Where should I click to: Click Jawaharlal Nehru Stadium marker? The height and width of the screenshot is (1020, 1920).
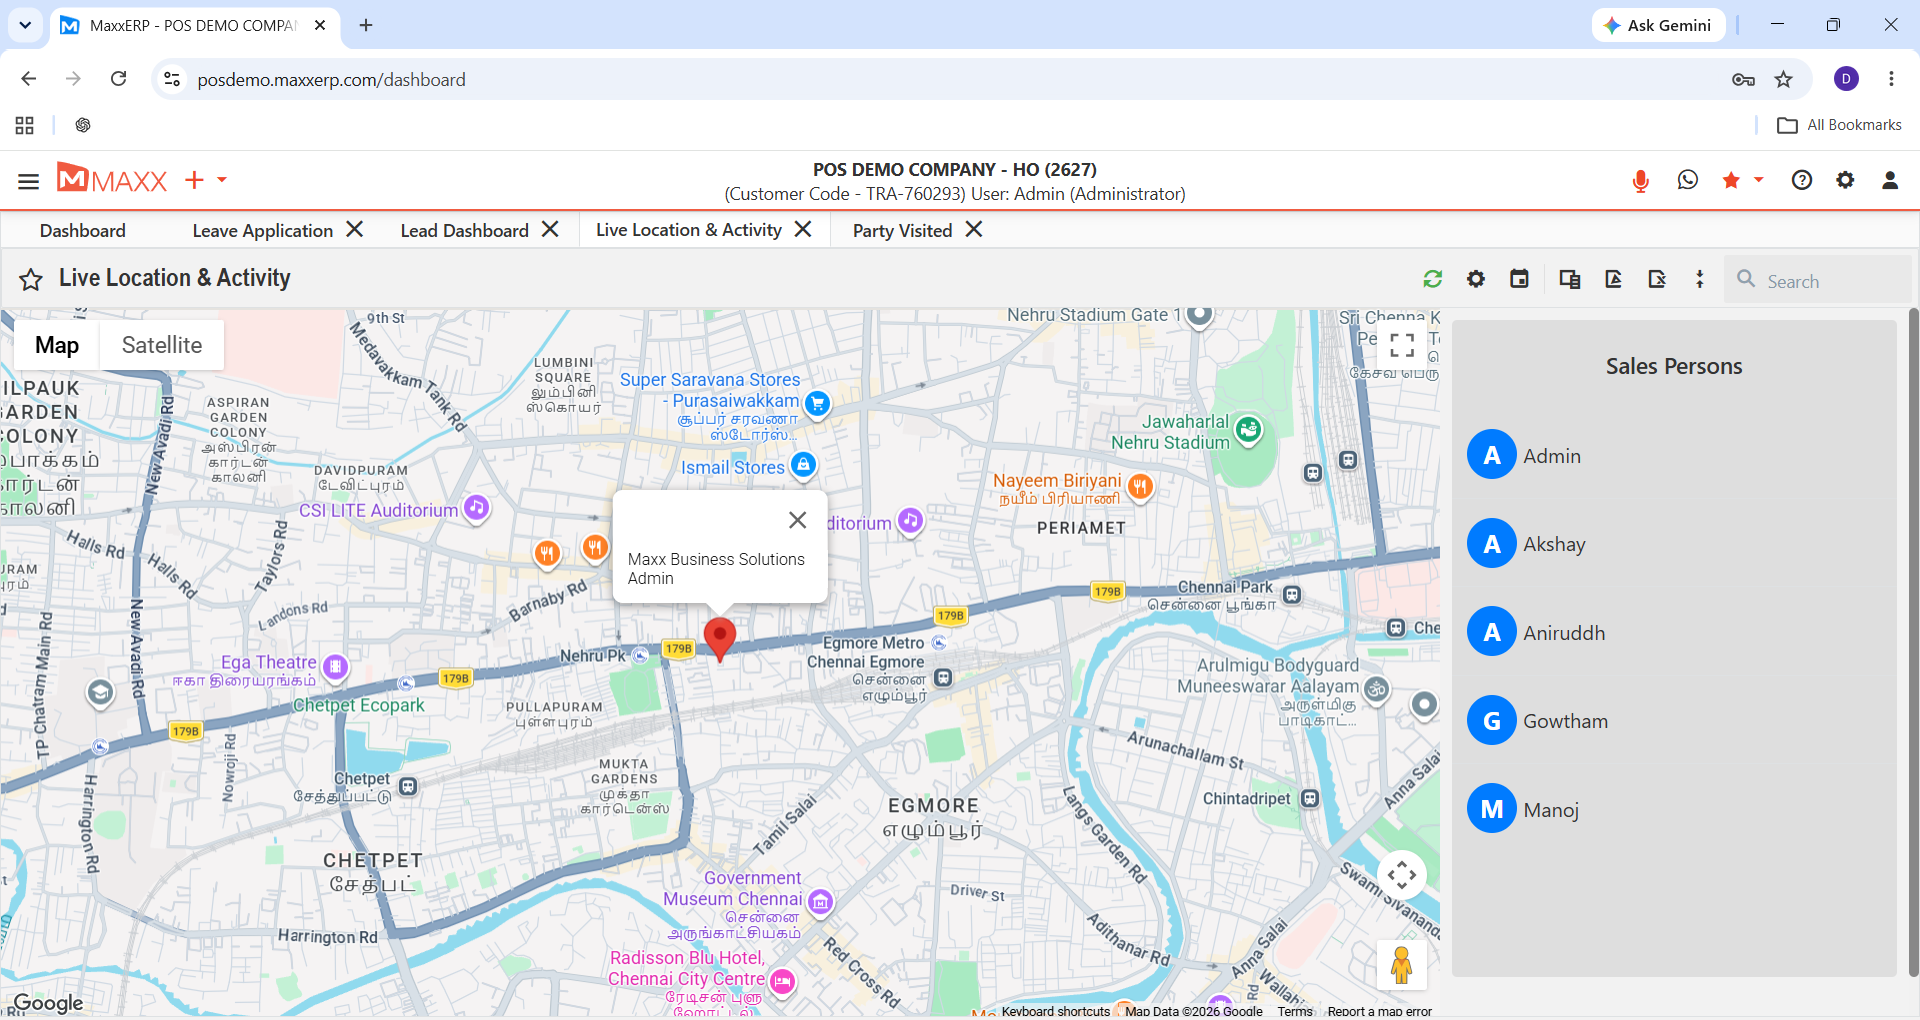tap(1248, 430)
